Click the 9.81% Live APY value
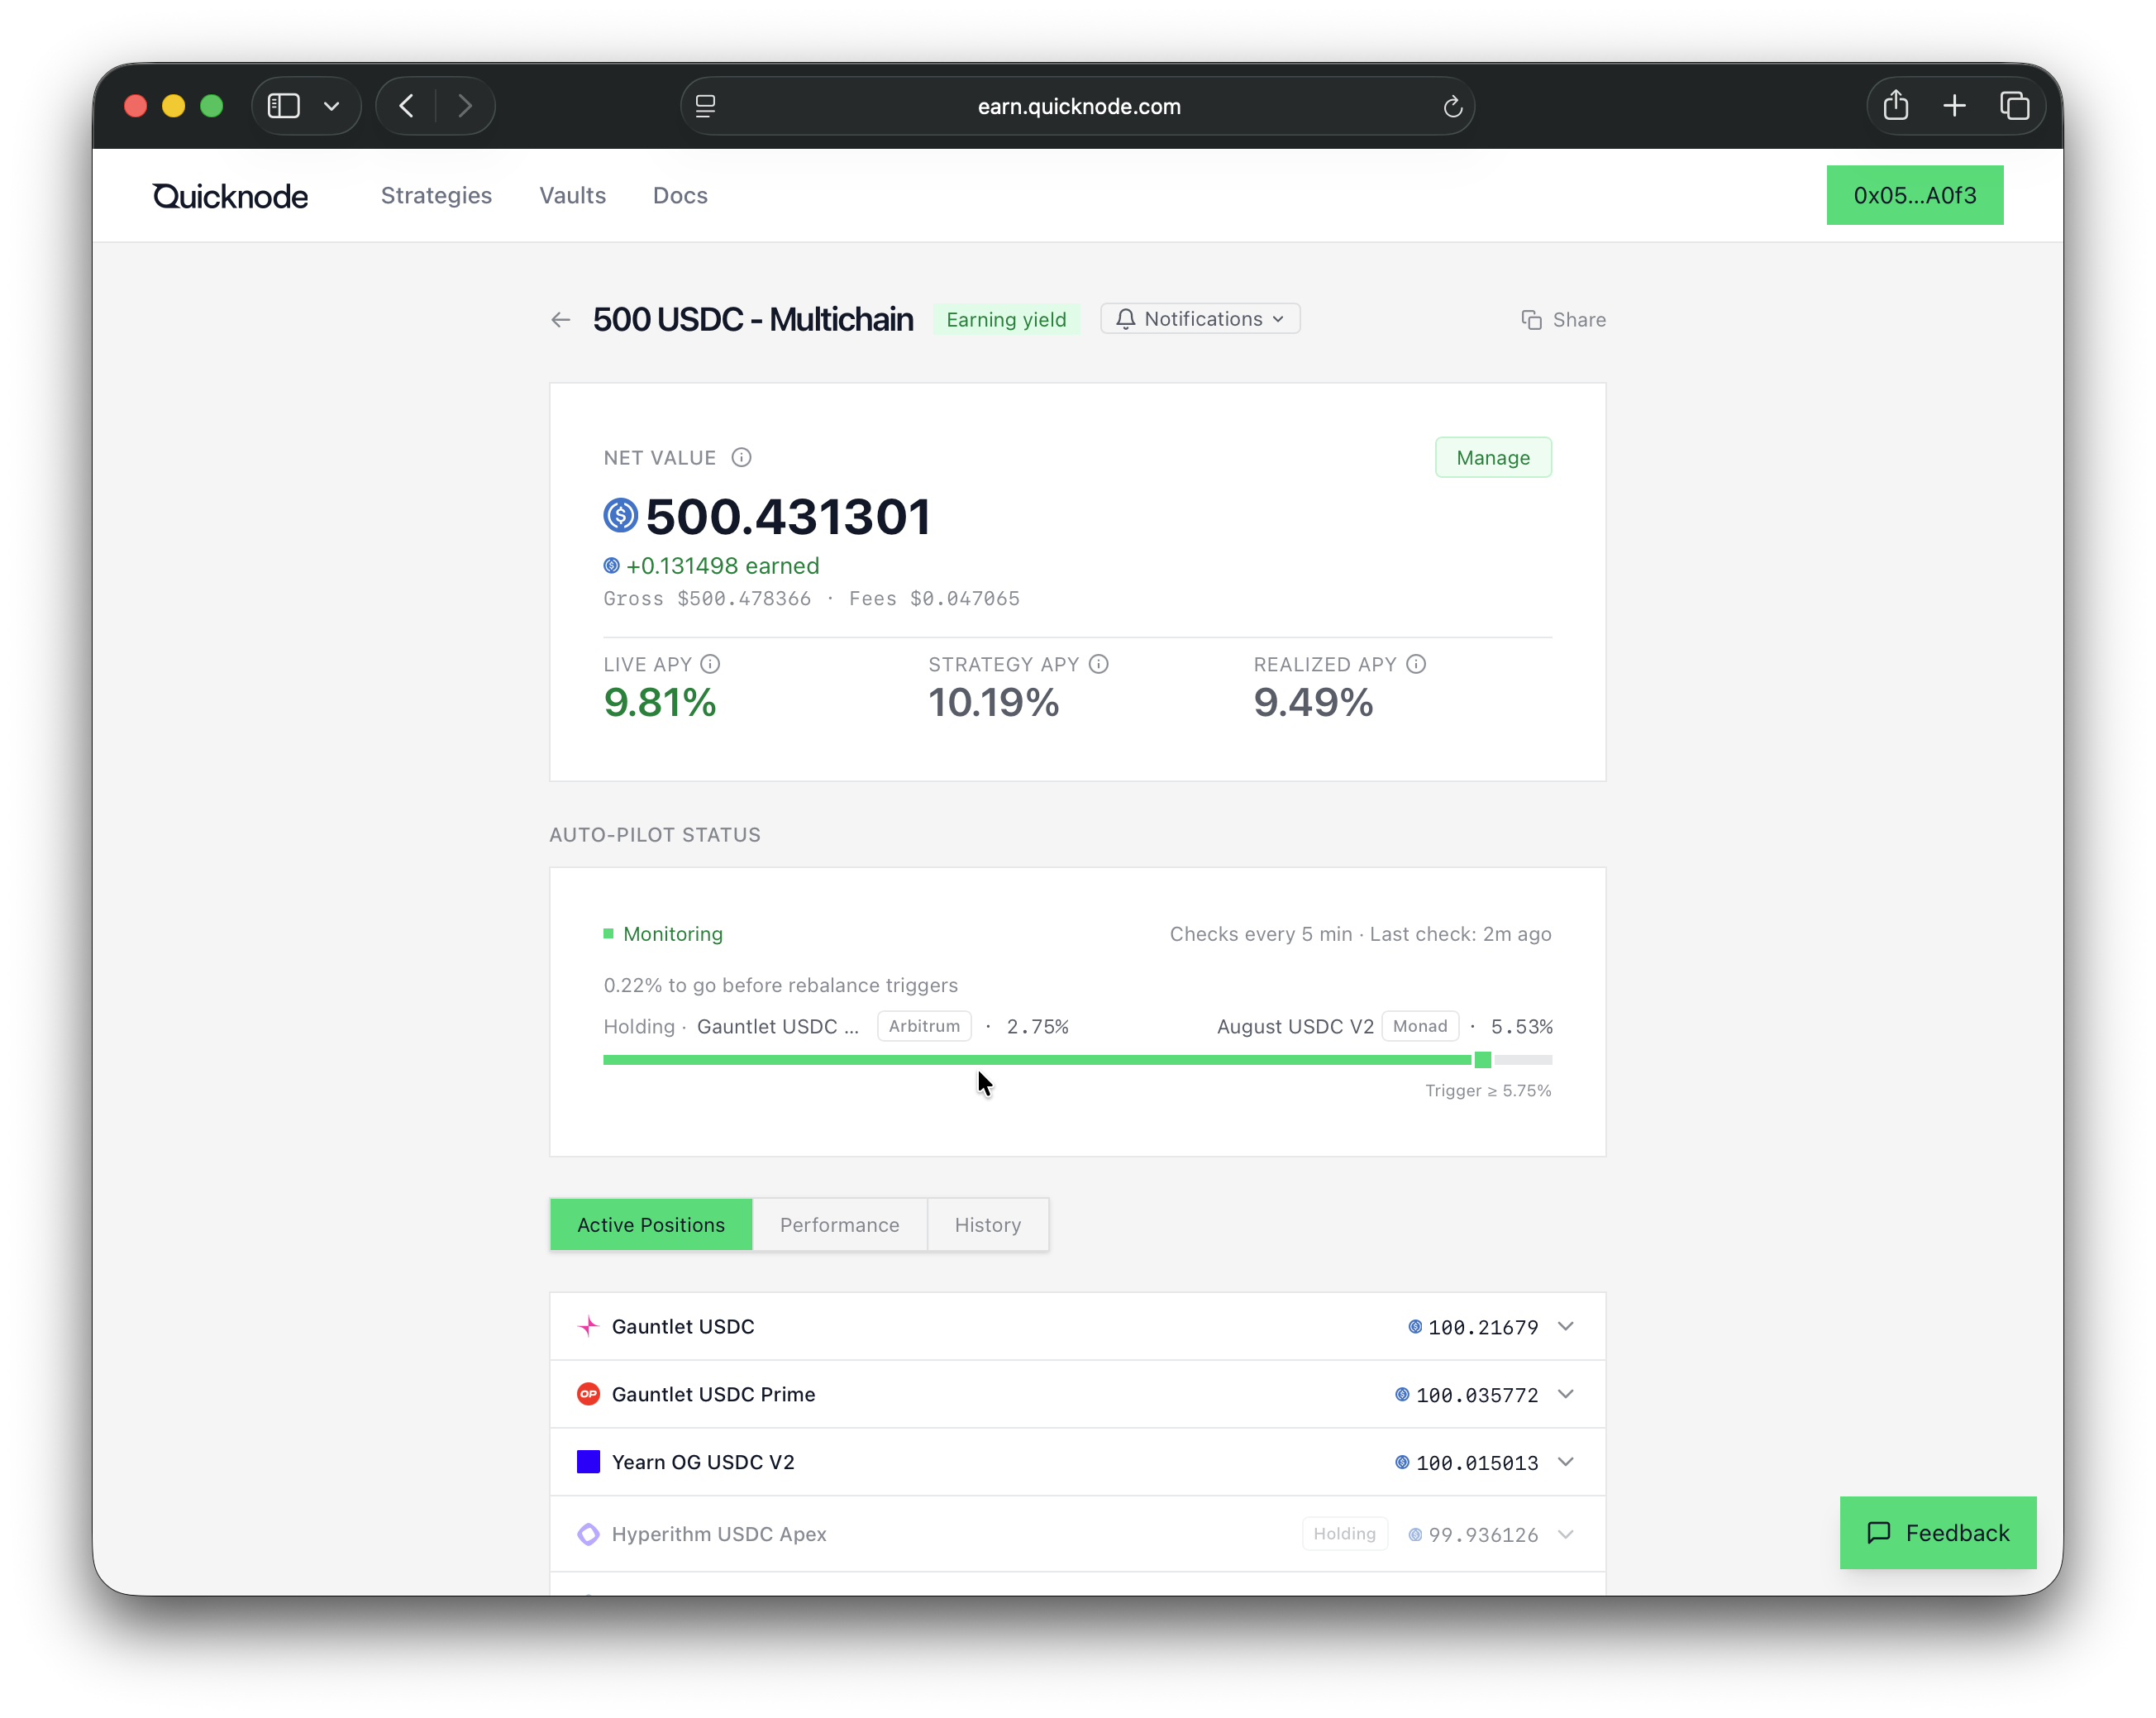The width and height of the screenshot is (2156, 1718). [660, 702]
